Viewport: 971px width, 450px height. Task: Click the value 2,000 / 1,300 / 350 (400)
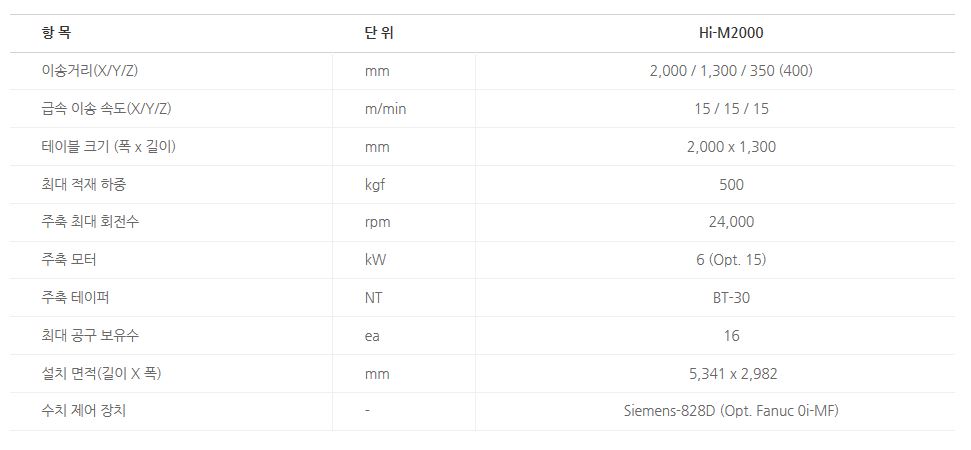pos(731,71)
